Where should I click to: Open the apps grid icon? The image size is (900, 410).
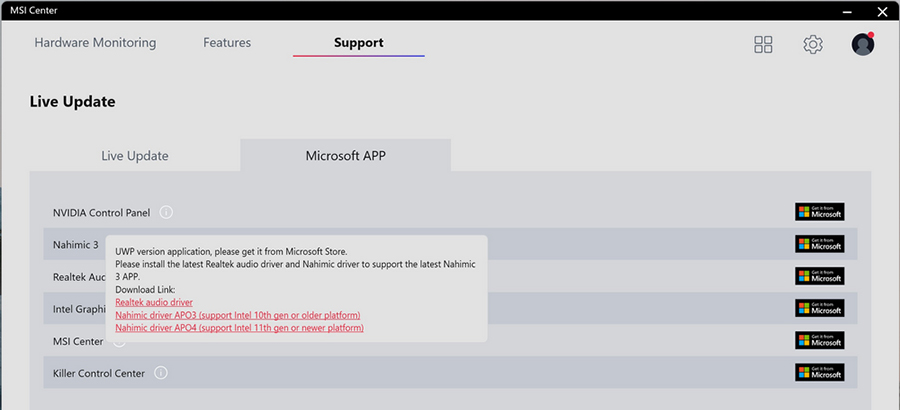tap(763, 44)
